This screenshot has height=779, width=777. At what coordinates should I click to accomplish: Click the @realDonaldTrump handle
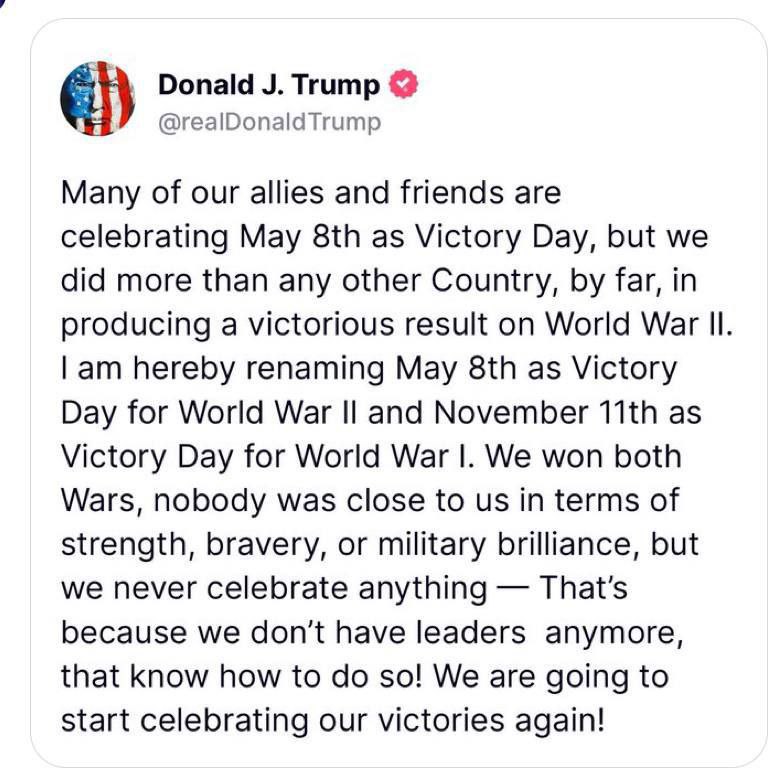(270, 123)
